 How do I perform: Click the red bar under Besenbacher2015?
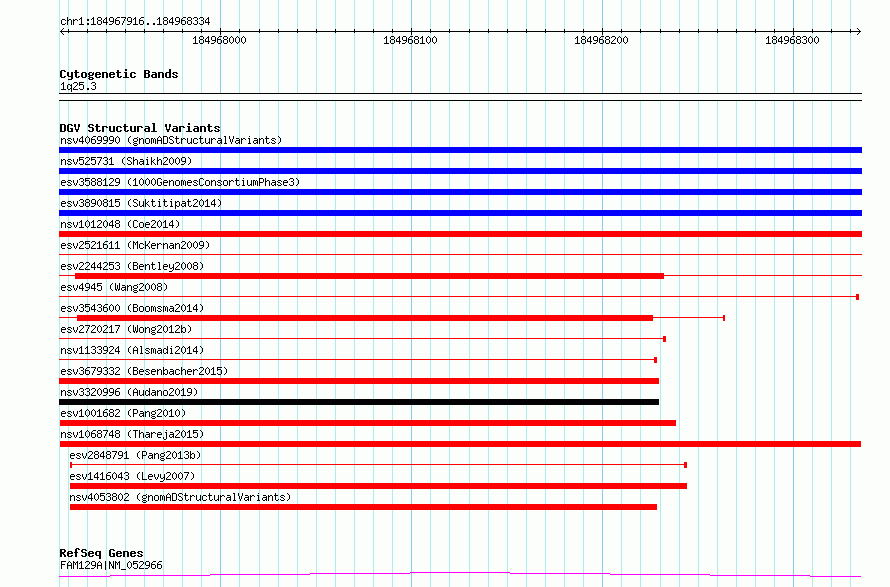[359, 381]
